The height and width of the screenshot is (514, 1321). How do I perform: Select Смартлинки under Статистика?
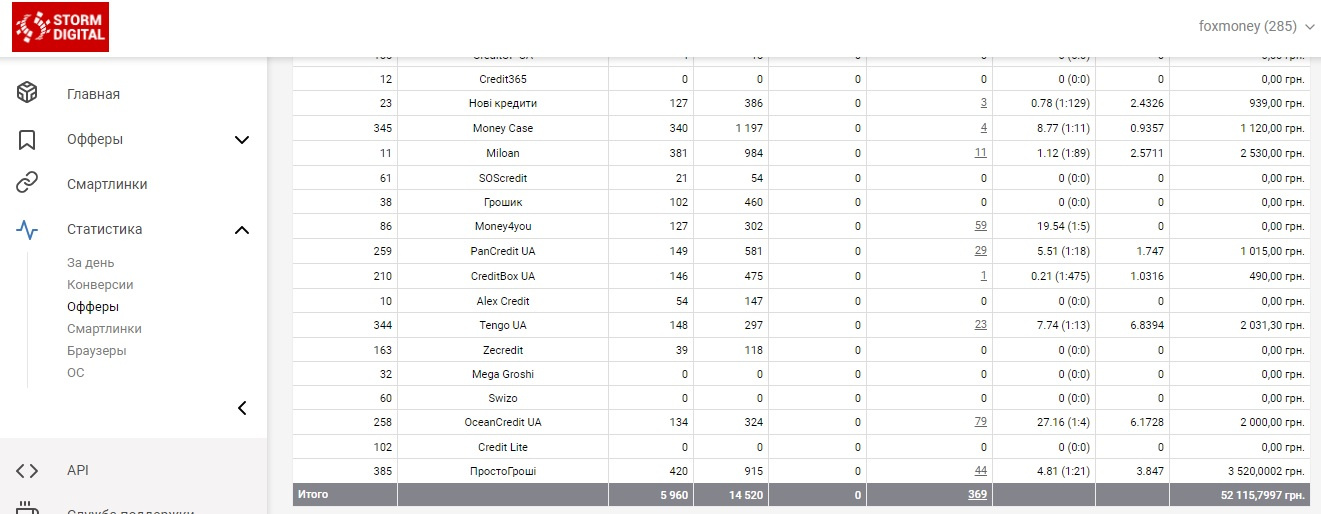click(104, 329)
